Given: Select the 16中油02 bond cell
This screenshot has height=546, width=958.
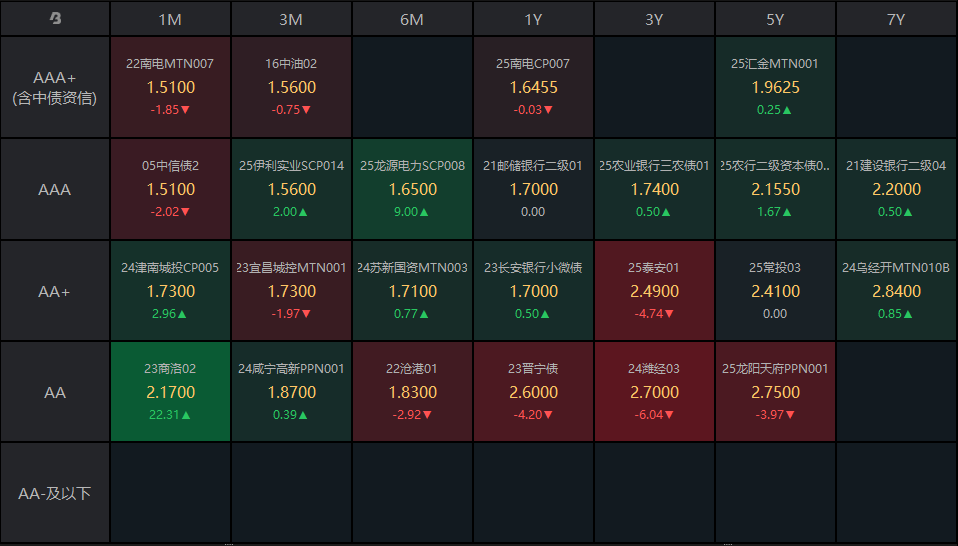Looking at the screenshot, I should [291, 87].
